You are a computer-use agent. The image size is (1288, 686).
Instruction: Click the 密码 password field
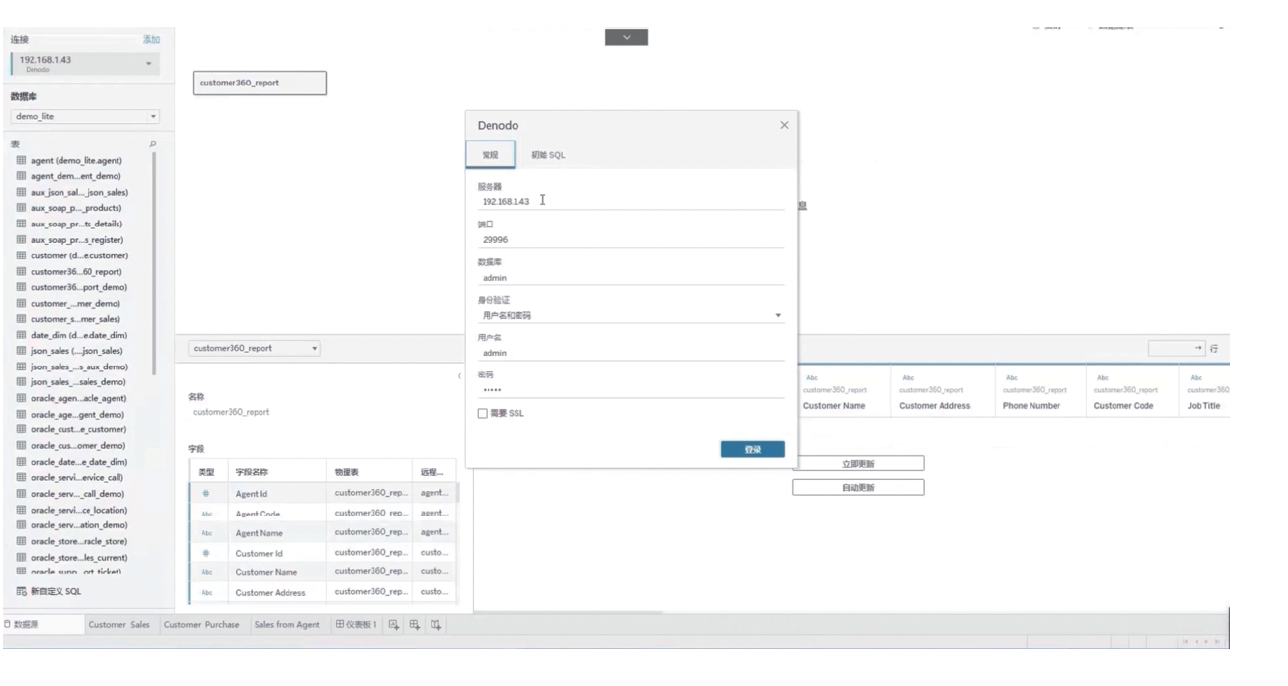pyautogui.click(x=631, y=390)
